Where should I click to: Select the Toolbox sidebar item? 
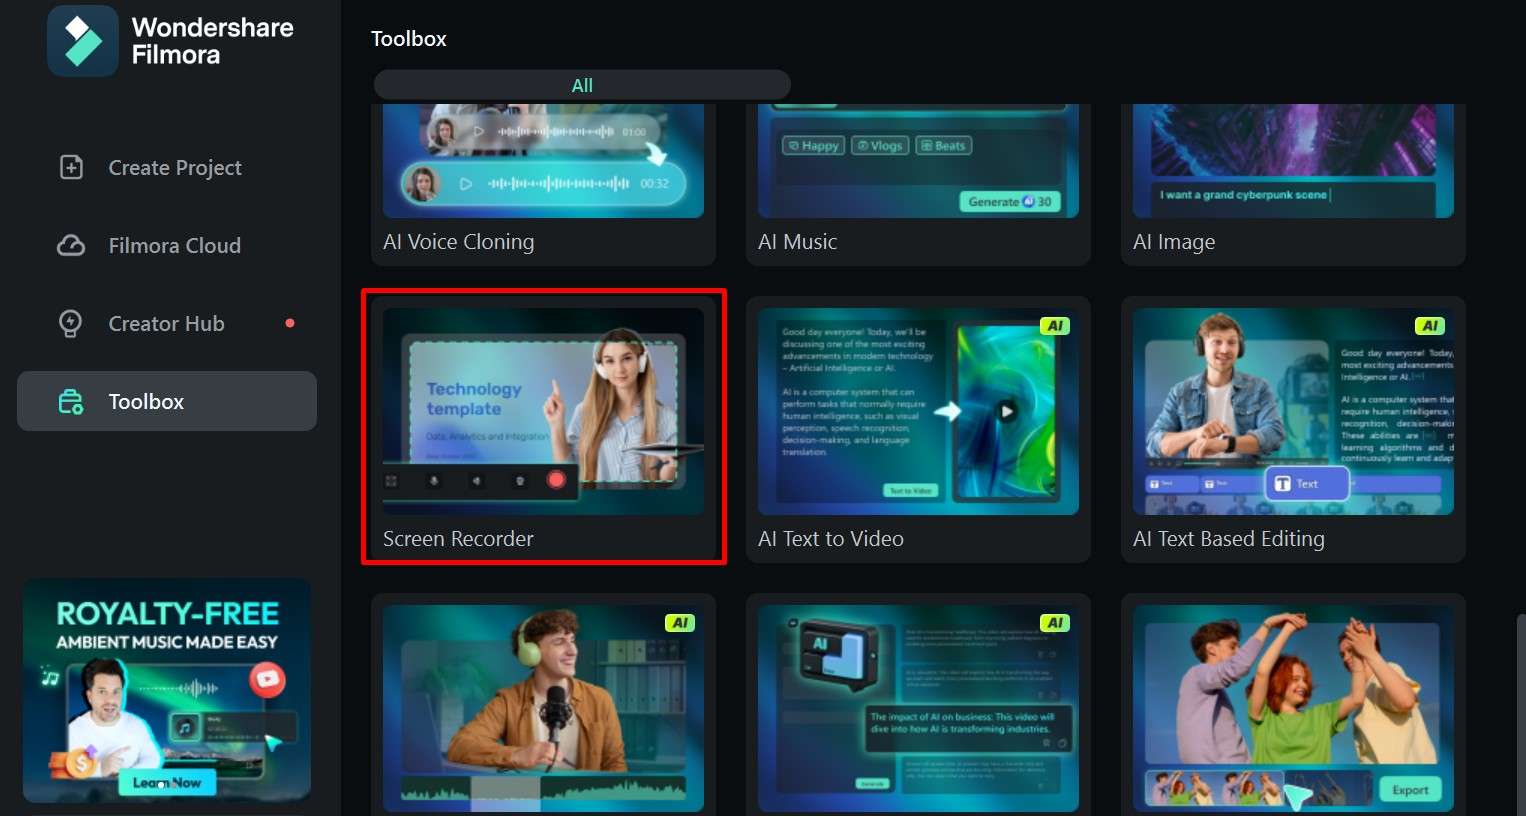[x=167, y=401]
